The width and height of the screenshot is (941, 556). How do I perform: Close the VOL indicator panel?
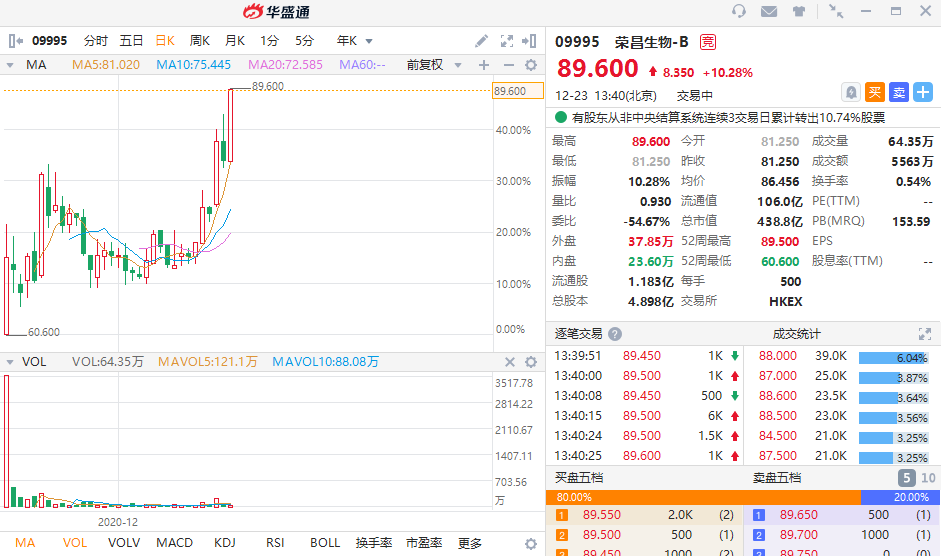[510, 362]
